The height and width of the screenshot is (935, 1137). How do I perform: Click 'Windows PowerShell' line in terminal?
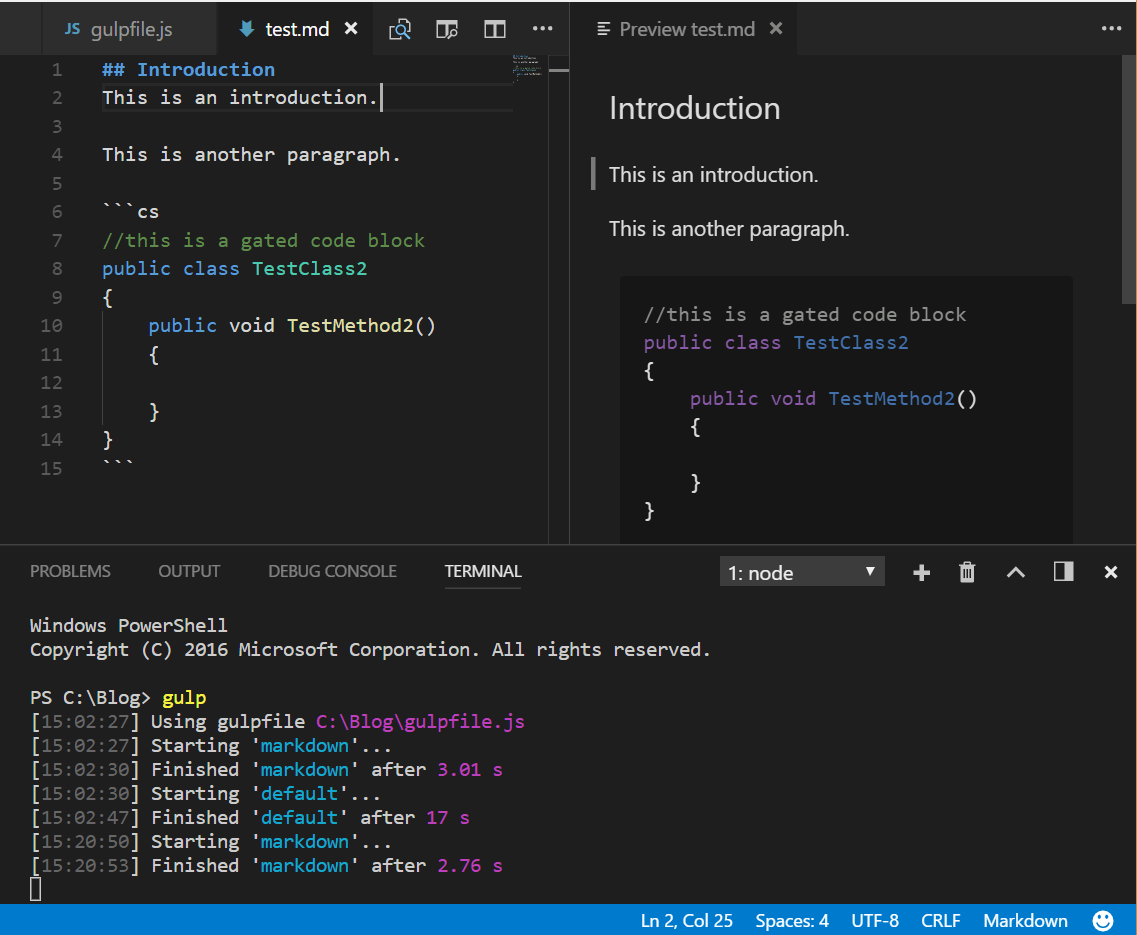pos(128,626)
